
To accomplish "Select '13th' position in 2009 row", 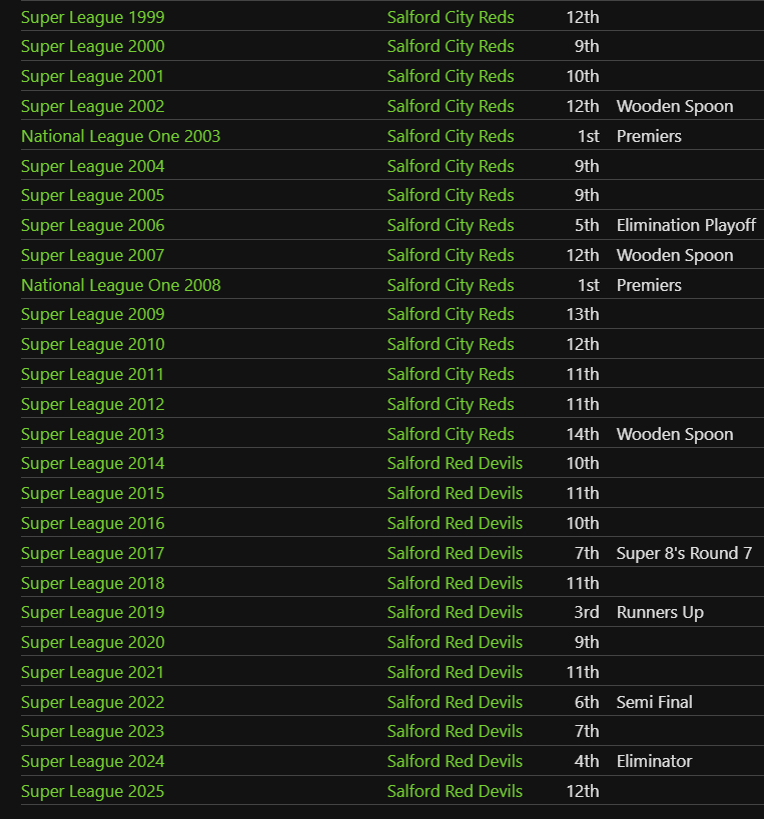I will [583, 314].
